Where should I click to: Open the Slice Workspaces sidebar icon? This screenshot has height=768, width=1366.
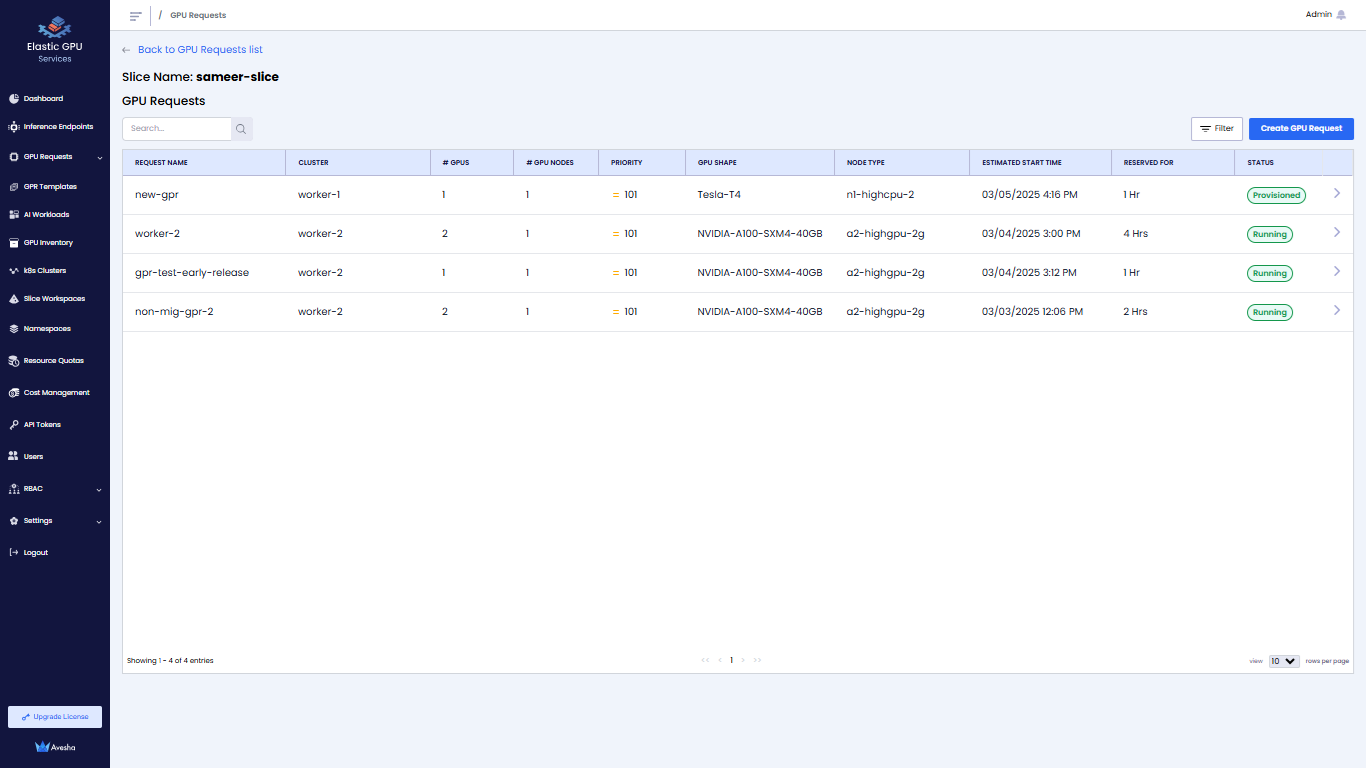(x=14, y=299)
